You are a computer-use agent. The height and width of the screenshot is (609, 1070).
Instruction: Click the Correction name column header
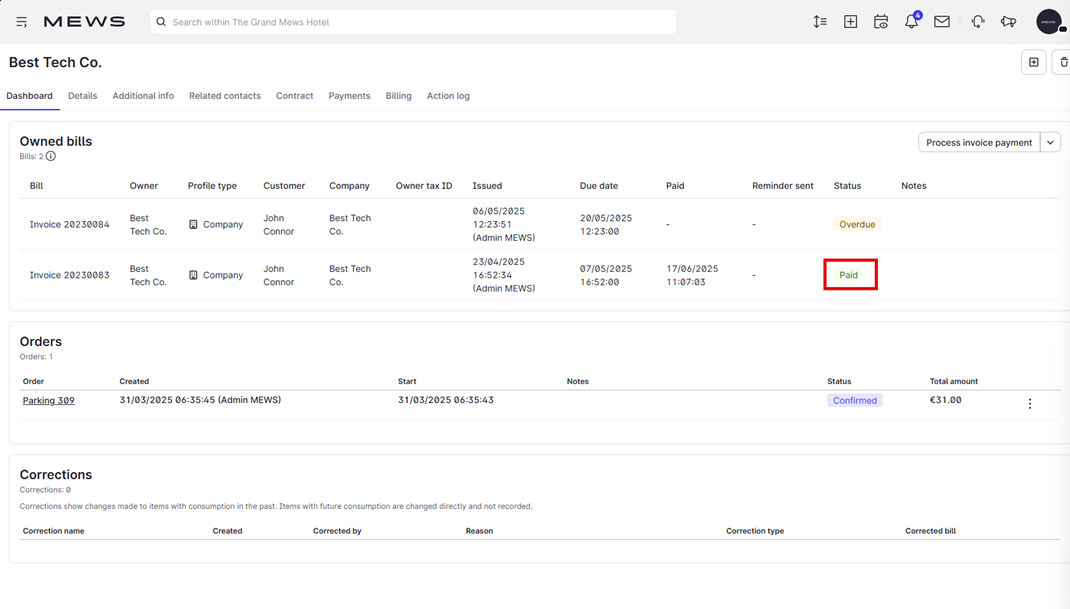click(53, 531)
